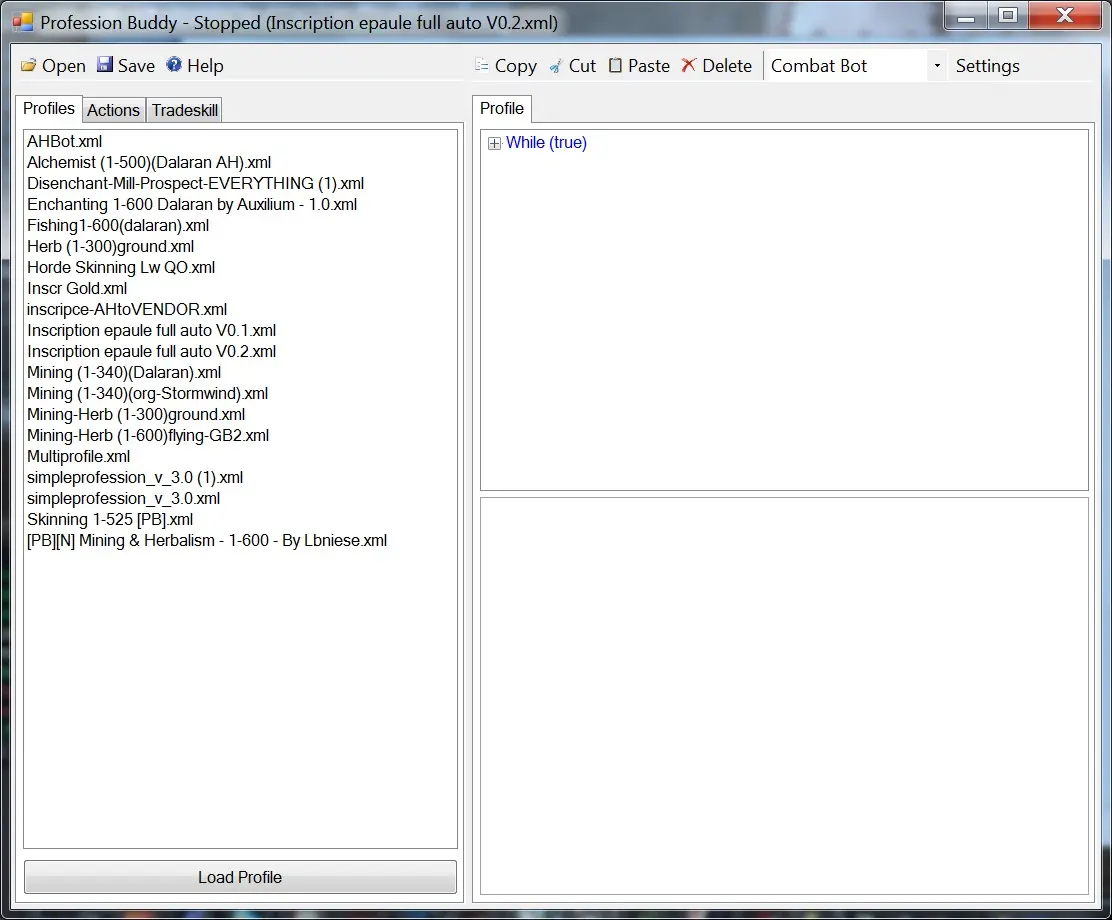This screenshot has width=1112, height=920.
Task: Switch to the Actions tab
Action: (113, 111)
